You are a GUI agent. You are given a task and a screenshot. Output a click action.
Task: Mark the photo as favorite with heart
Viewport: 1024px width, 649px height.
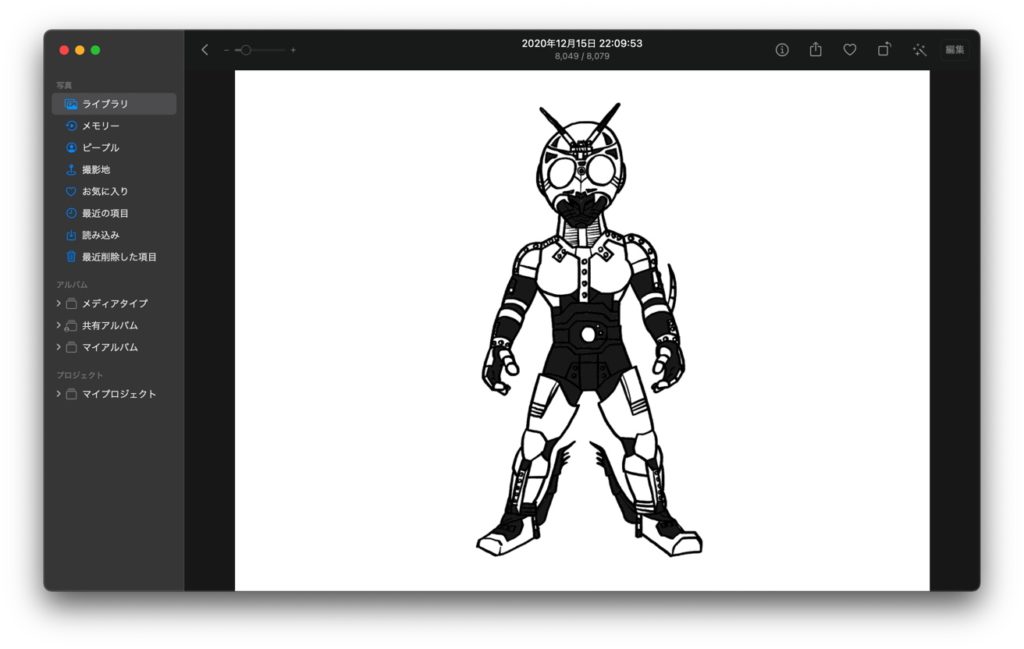click(x=850, y=50)
